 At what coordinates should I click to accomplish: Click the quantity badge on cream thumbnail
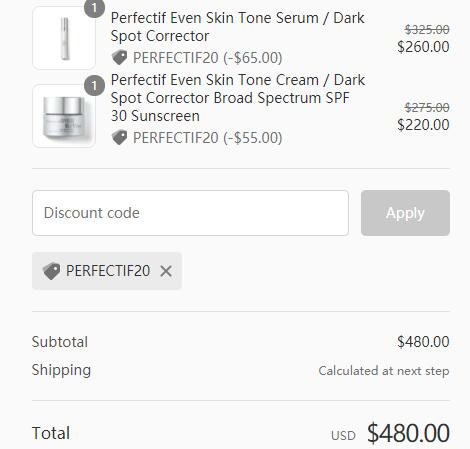click(94, 86)
